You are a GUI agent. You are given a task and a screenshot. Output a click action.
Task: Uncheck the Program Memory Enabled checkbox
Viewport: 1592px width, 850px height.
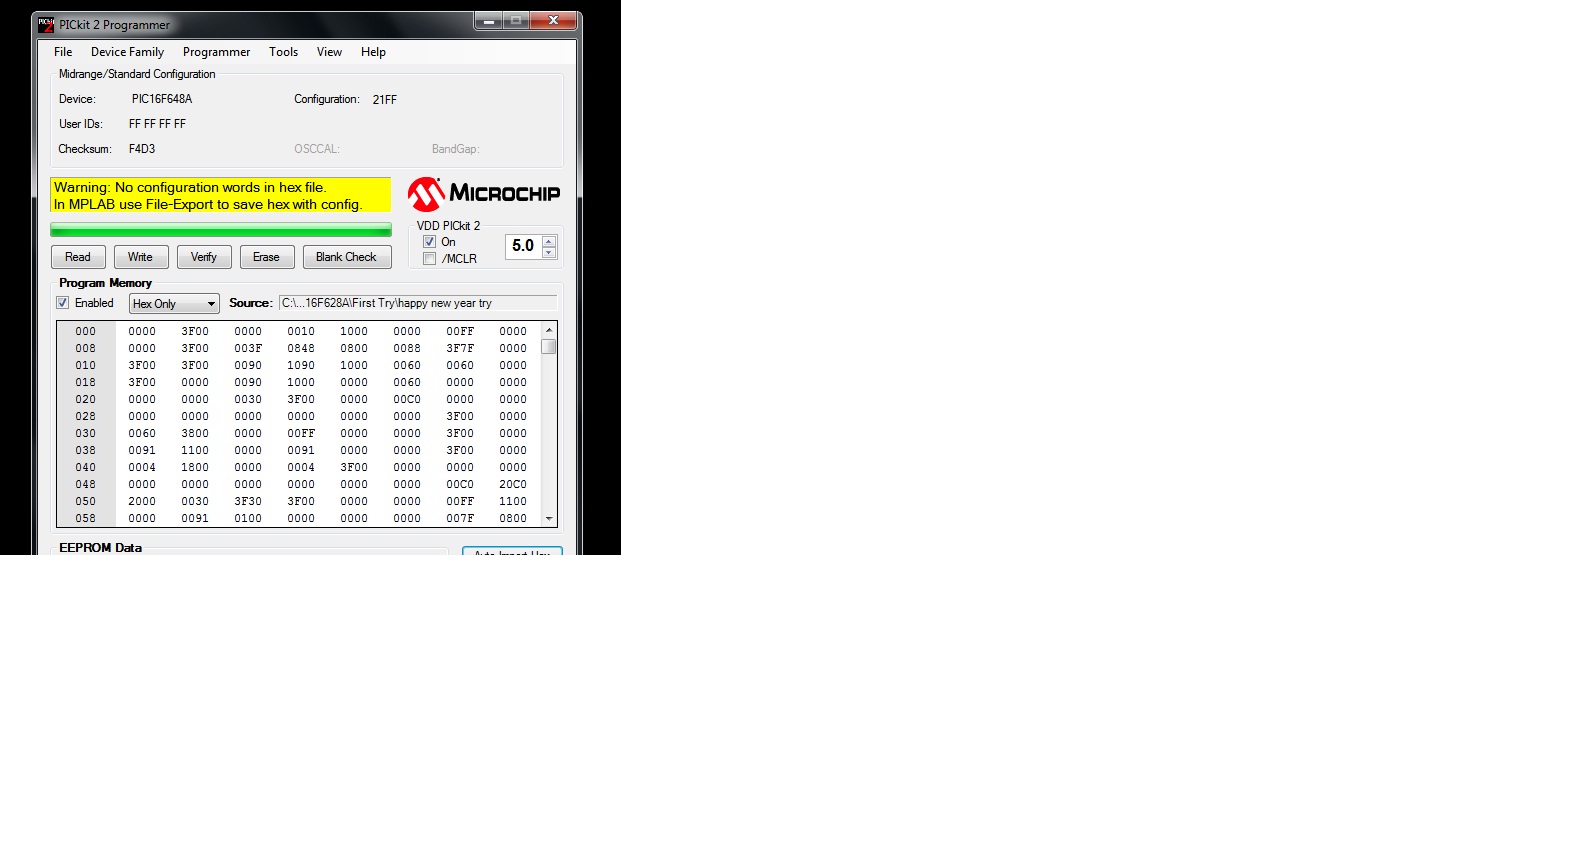click(x=63, y=303)
